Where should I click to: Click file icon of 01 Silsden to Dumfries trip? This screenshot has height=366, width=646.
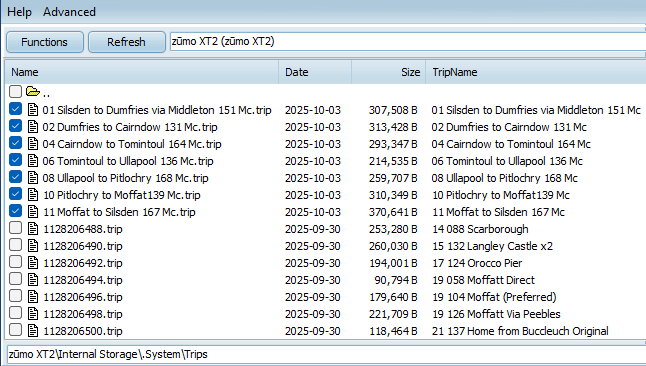33,110
